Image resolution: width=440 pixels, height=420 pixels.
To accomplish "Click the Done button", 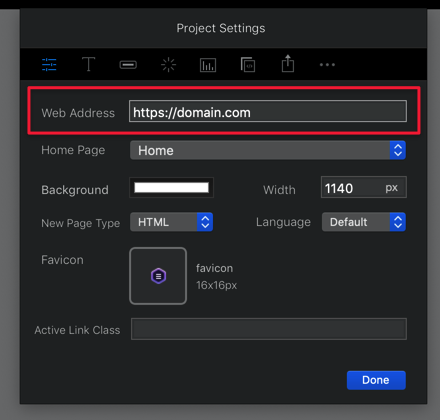I will point(376,380).
